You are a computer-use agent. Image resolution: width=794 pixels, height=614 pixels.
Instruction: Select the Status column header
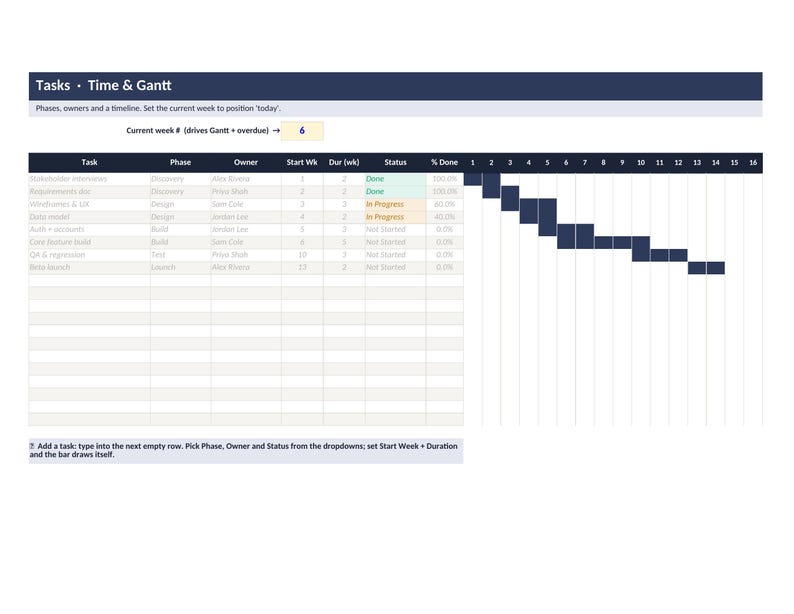tap(395, 162)
